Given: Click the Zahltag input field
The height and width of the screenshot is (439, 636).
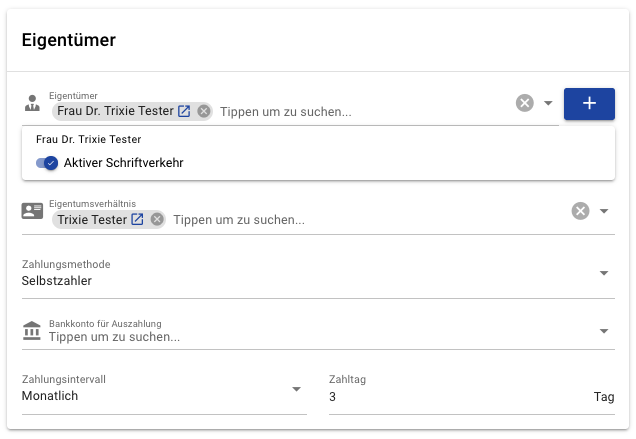Looking at the screenshot, I should tap(455, 396).
